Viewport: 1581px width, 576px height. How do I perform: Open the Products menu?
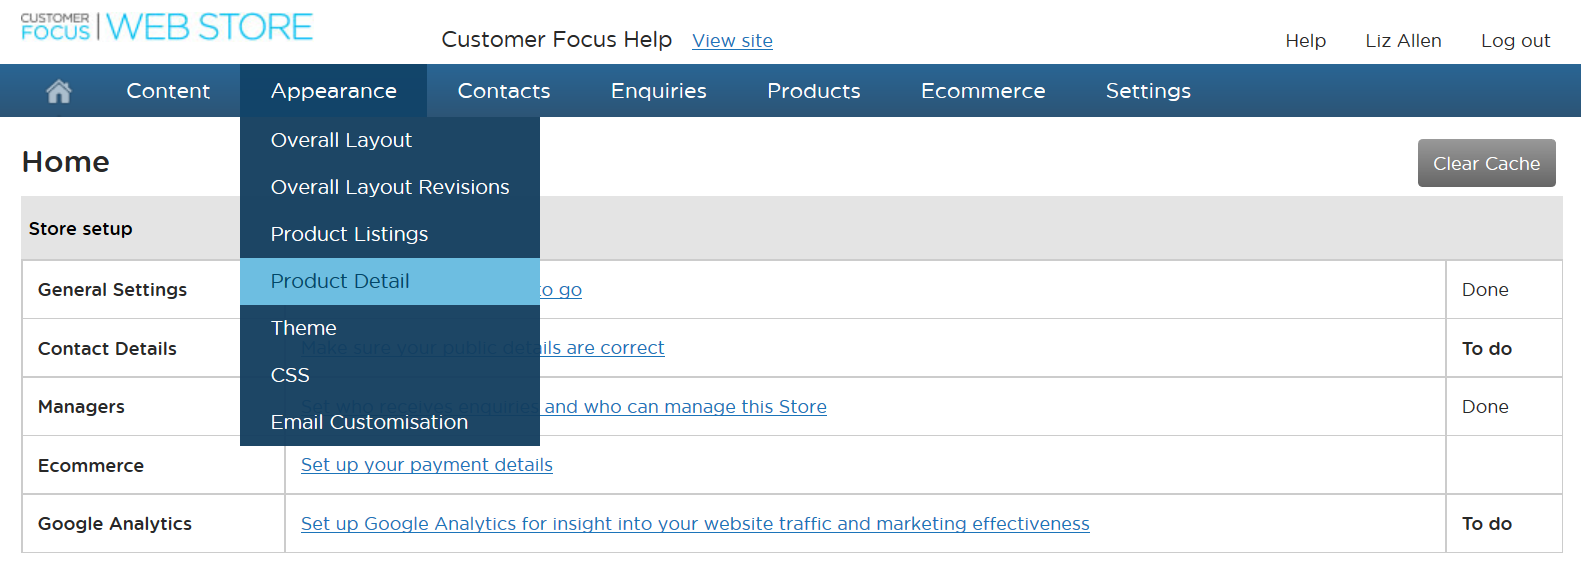pyautogui.click(x=814, y=91)
